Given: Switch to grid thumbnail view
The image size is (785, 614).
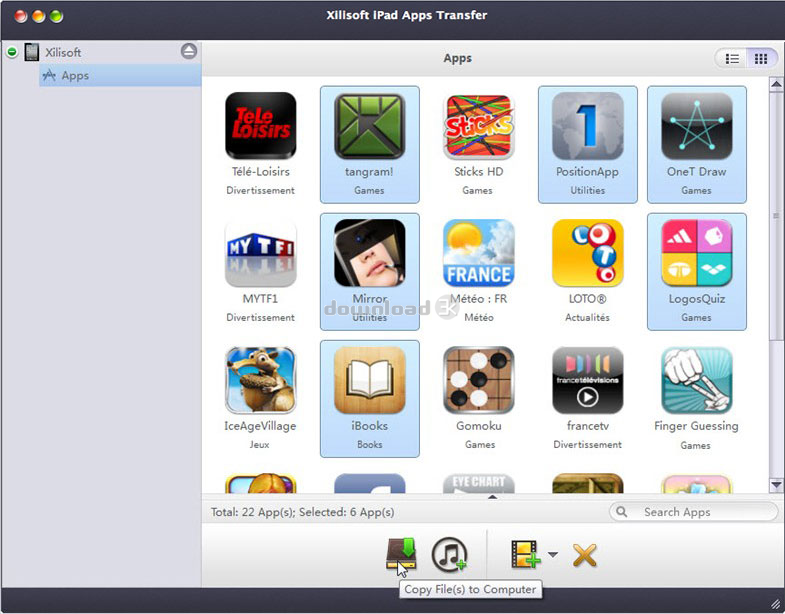Looking at the screenshot, I should point(761,59).
